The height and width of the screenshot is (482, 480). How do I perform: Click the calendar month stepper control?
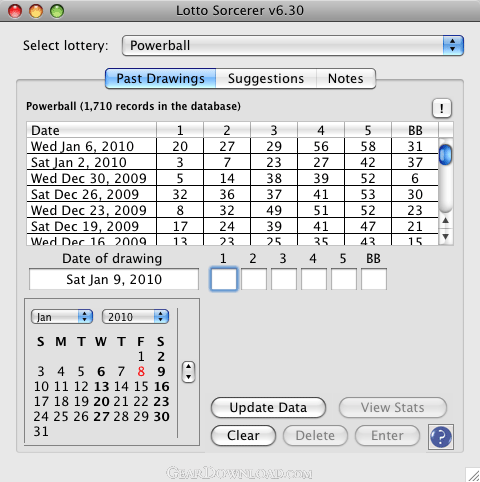click(x=189, y=372)
